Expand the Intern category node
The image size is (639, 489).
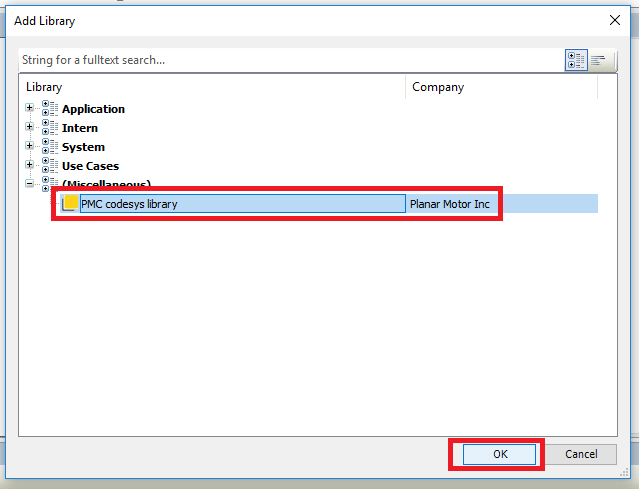point(30,127)
